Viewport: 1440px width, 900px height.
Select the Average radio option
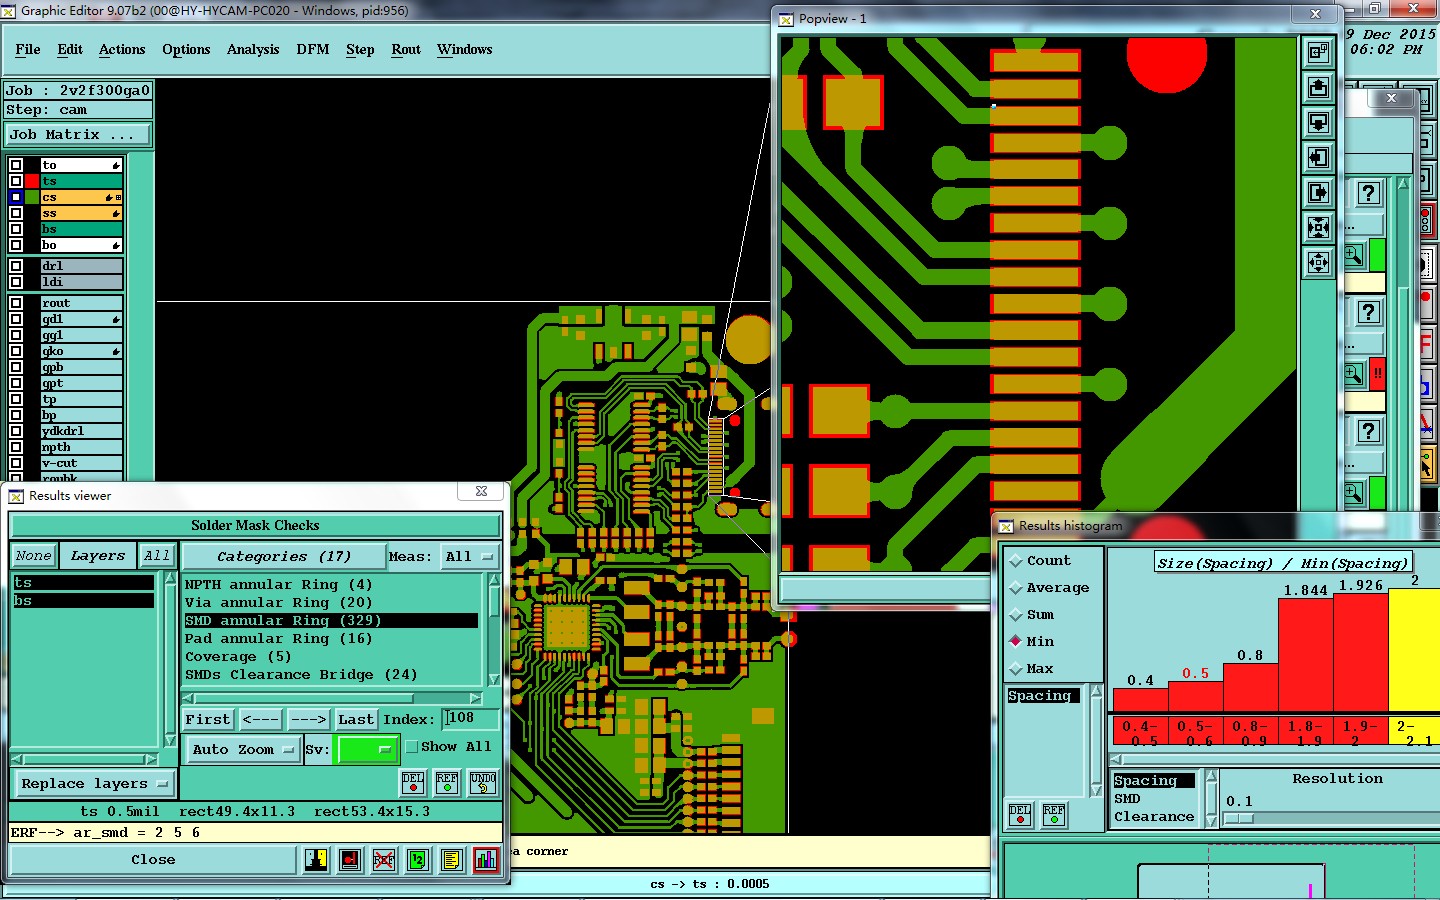coord(1016,588)
